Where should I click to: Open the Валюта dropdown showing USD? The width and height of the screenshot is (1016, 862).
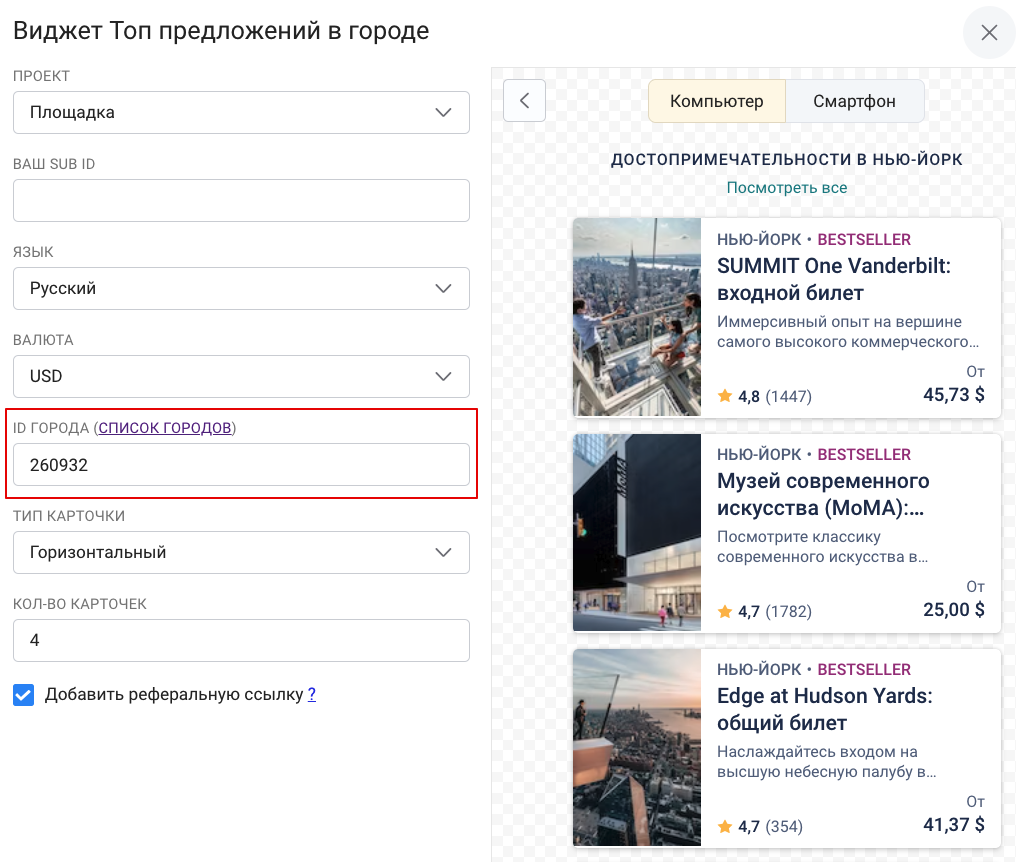point(241,377)
